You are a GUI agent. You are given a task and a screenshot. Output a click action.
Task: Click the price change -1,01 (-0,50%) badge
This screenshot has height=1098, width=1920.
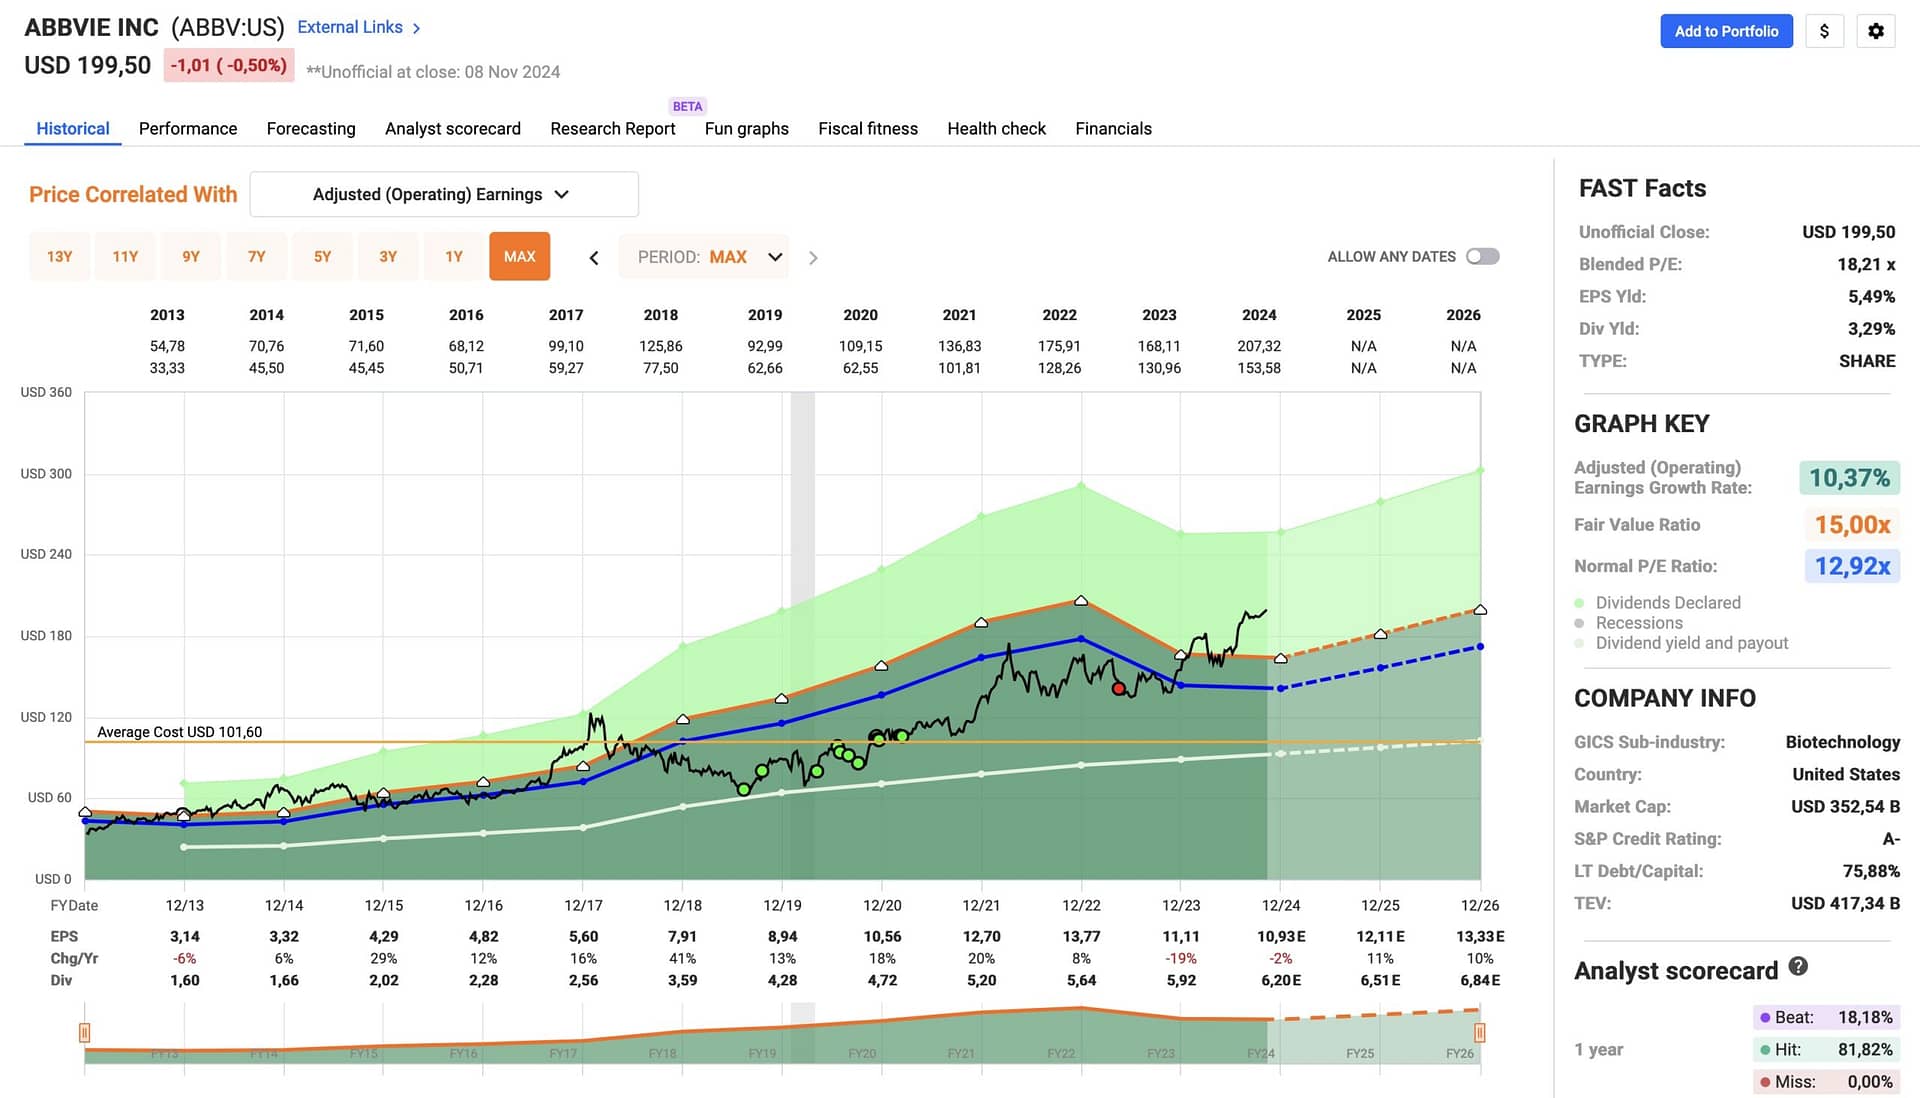tap(229, 65)
